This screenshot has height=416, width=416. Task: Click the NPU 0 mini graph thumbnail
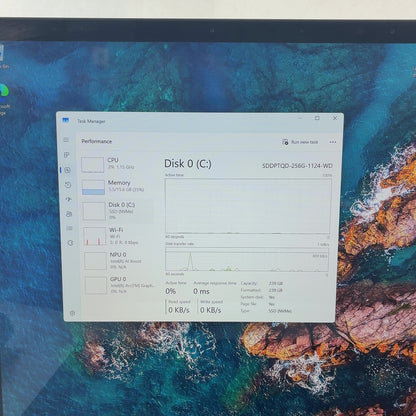[x=95, y=261]
